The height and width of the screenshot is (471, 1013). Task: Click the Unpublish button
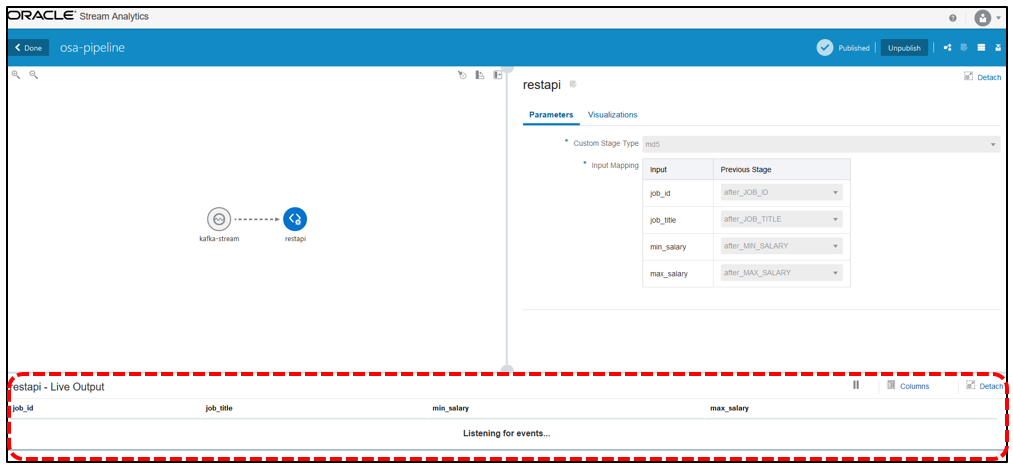coord(904,48)
